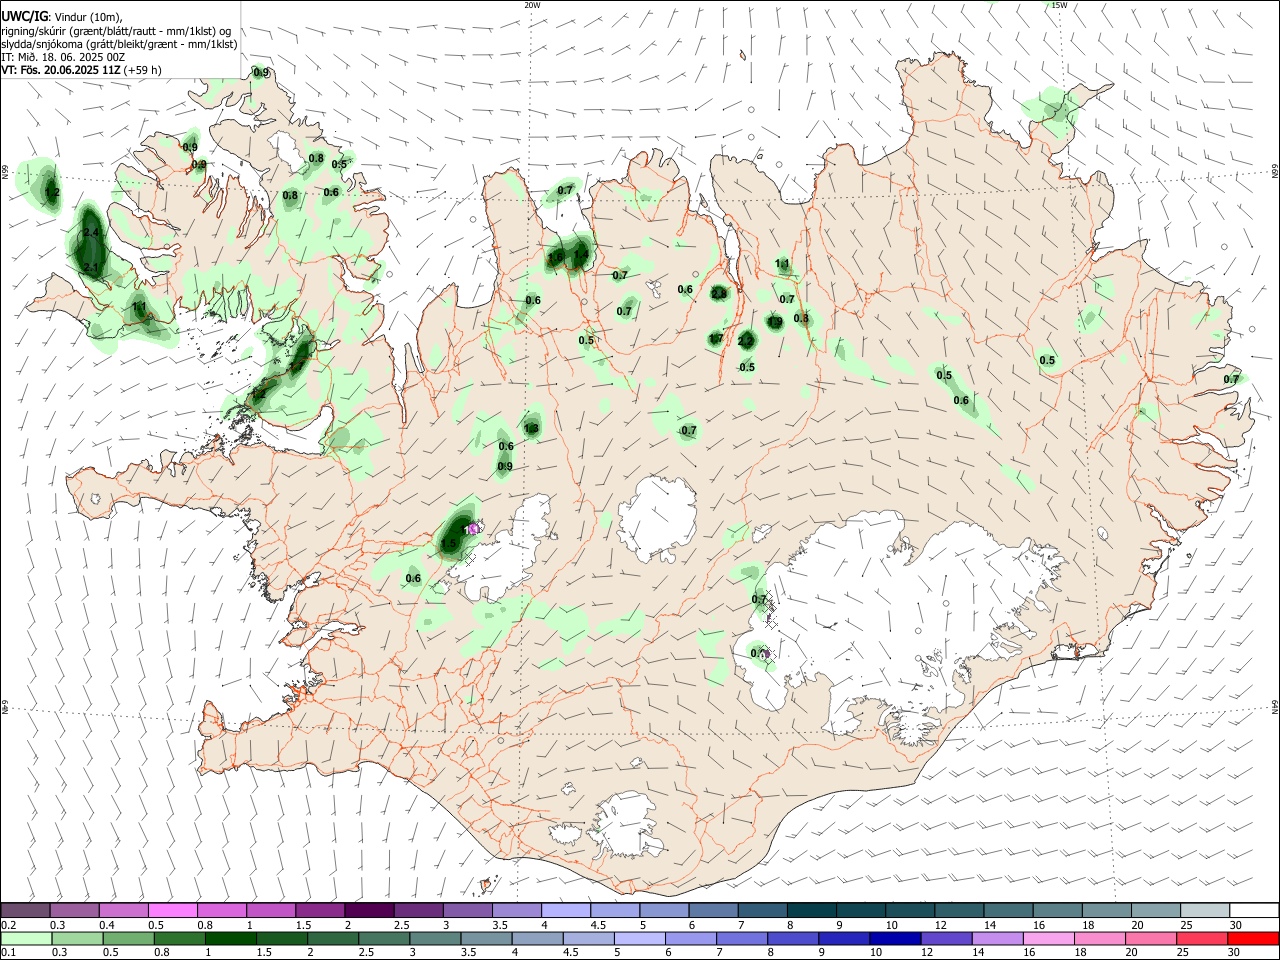1280x960 pixels.
Task: Click the '20W' longitude label
Action: tap(532, 5)
